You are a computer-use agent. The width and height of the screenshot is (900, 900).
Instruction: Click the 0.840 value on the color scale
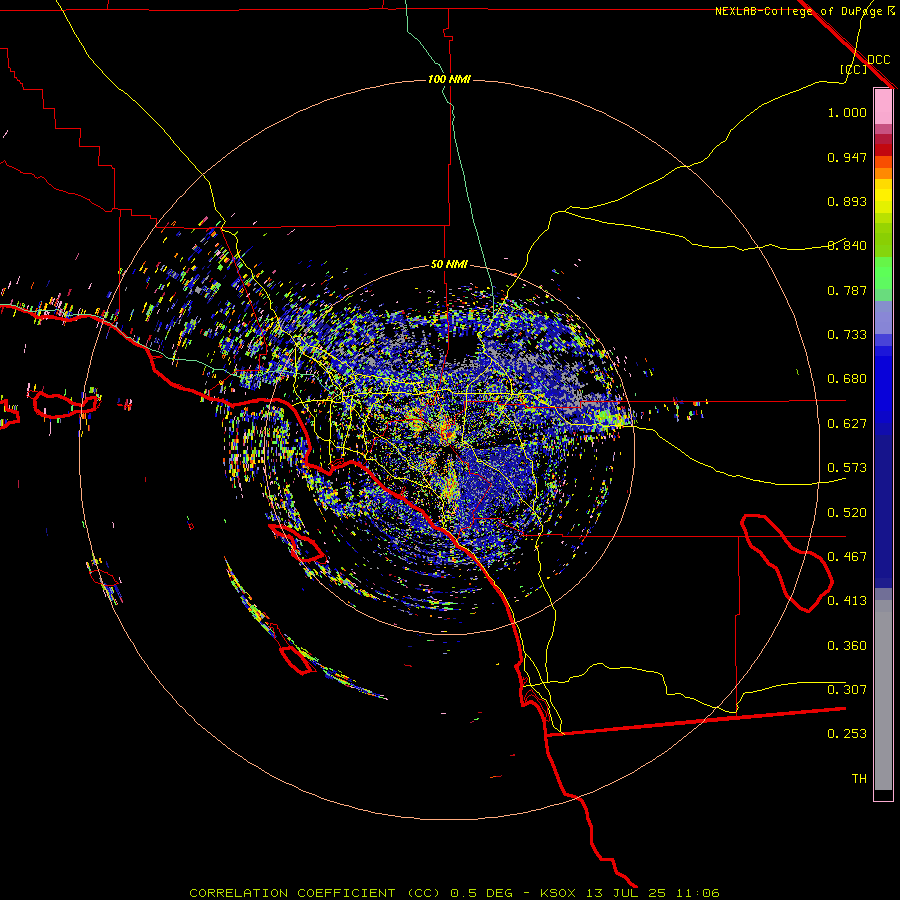pyautogui.click(x=847, y=246)
